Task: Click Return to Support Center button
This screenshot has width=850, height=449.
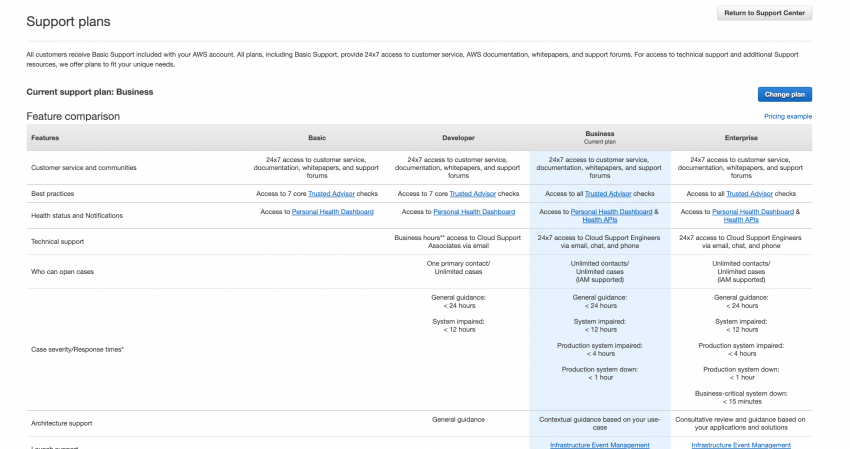Action: click(x=764, y=13)
